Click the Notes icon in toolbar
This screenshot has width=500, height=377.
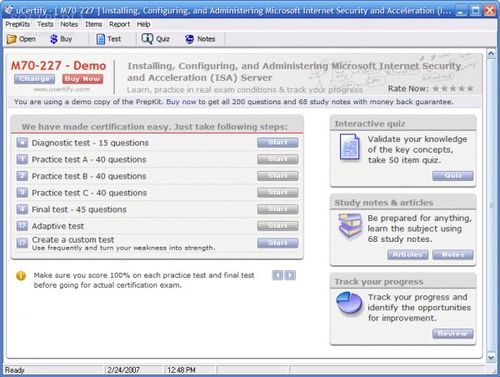pyautogui.click(x=189, y=39)
